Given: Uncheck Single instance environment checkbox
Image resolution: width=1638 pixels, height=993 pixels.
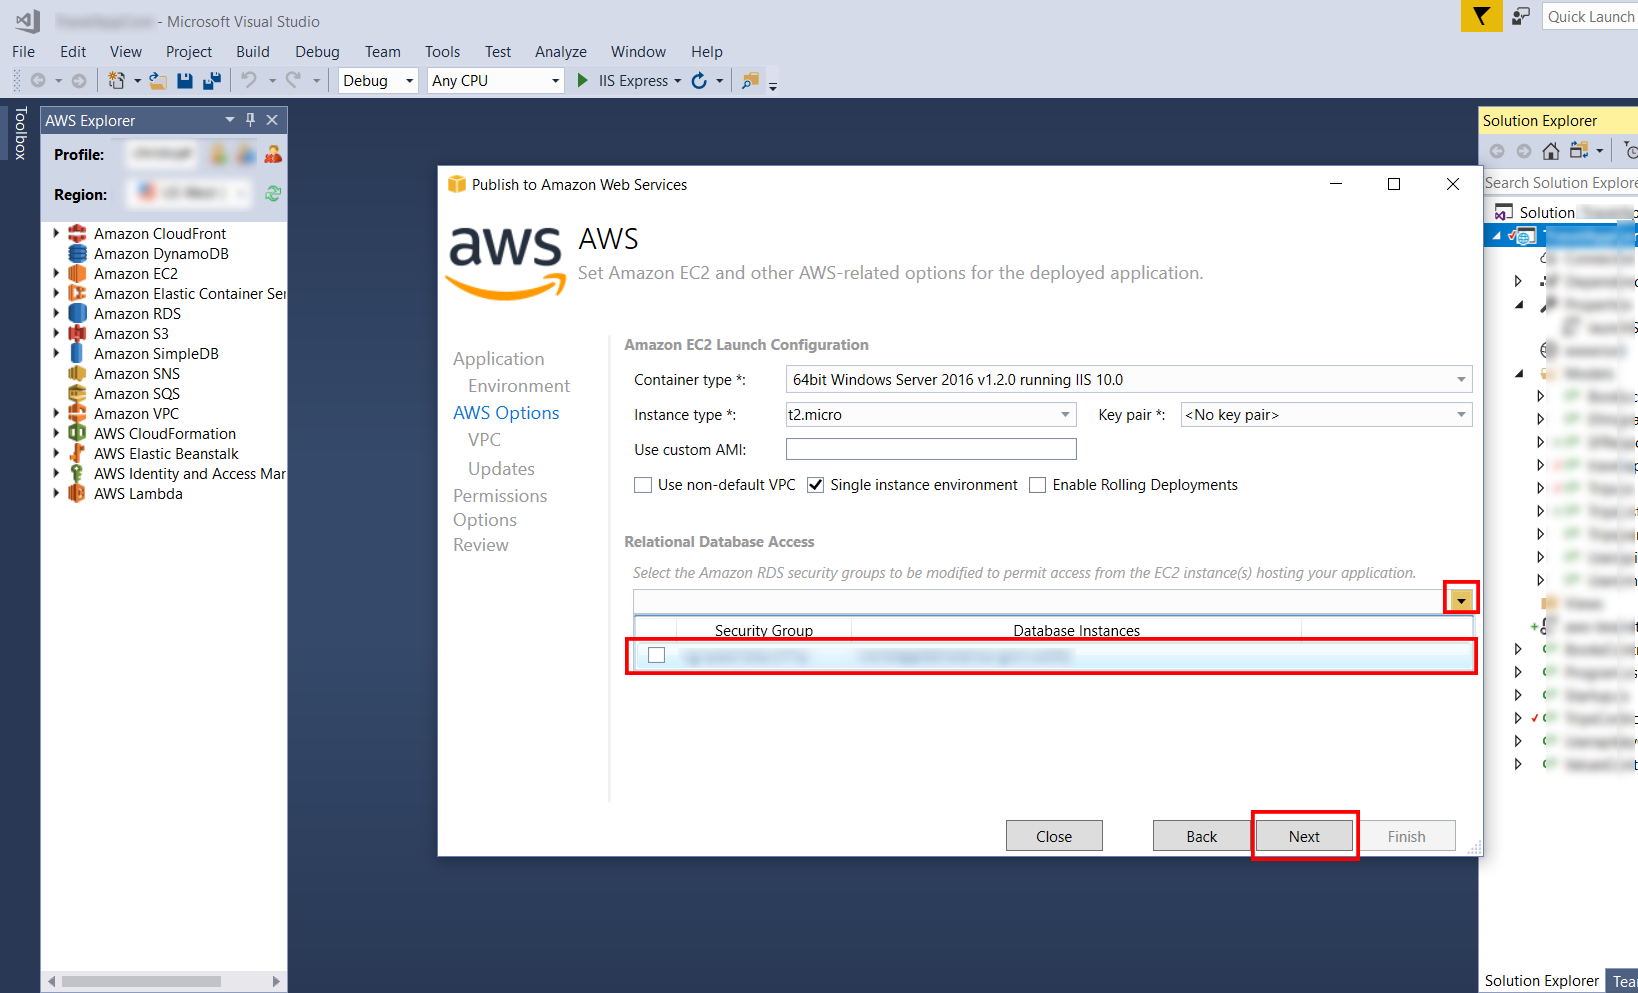Looking at the screenshot, I should pyautogui.click(x=816, y=485).
